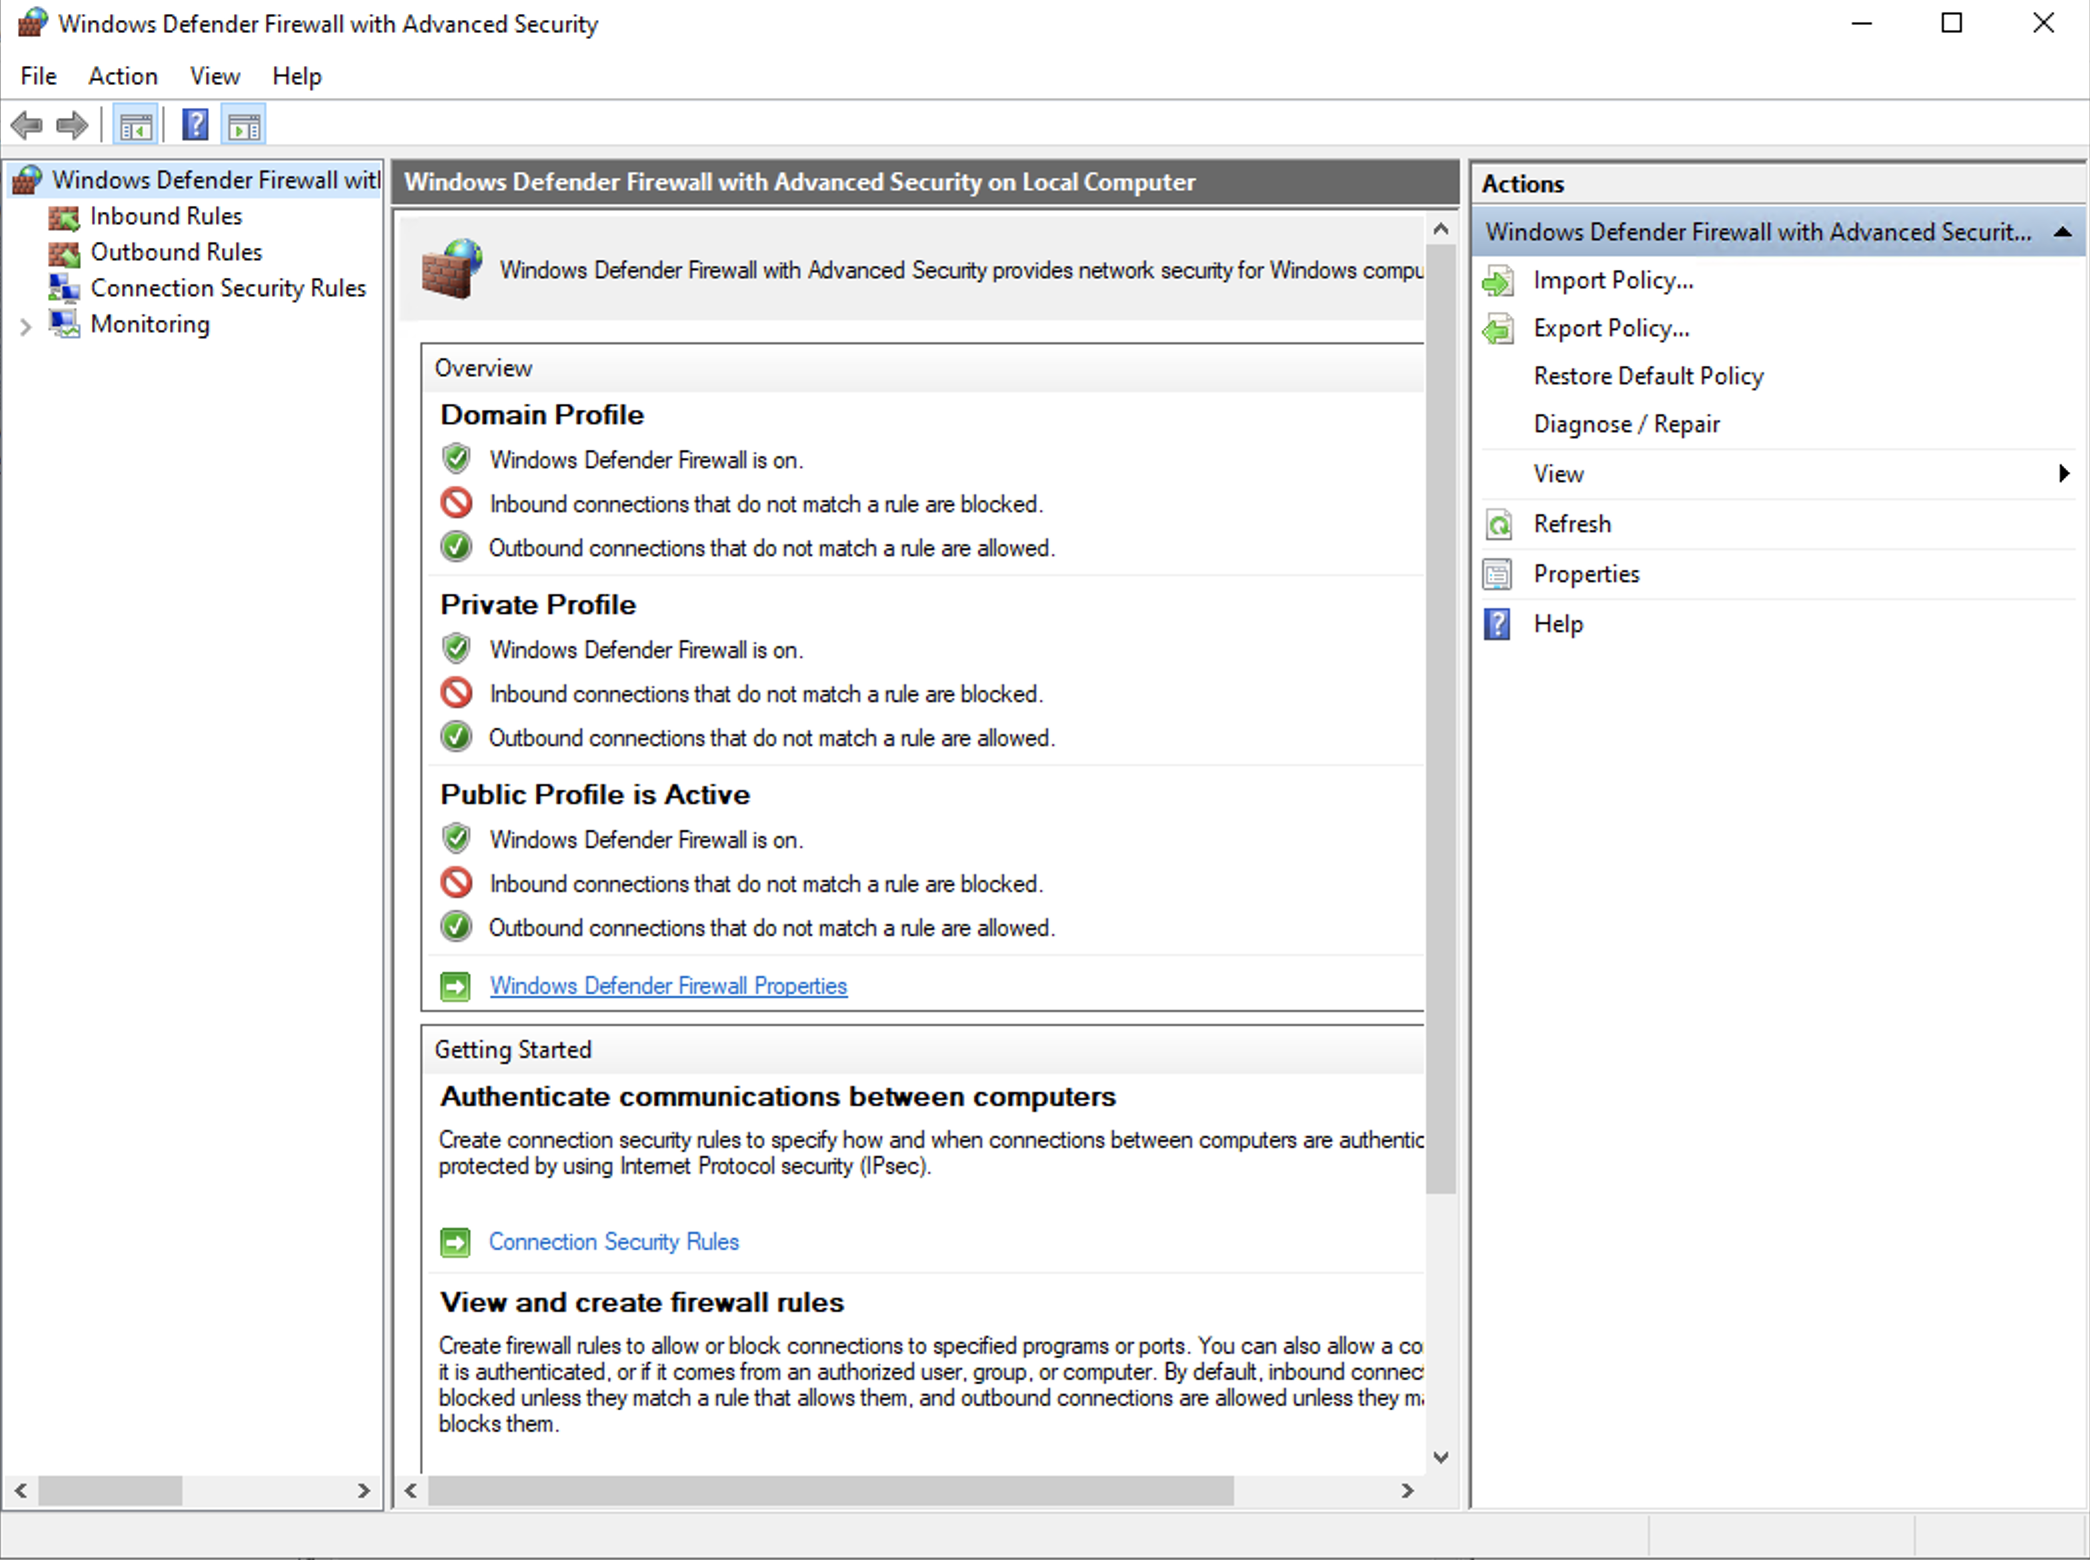
Task: Click the application icon in the title bar
Action: click(32, 23)
